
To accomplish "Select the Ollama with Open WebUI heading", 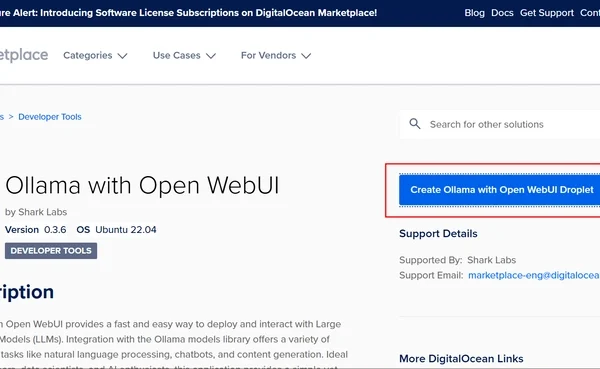I will (142, 186).
